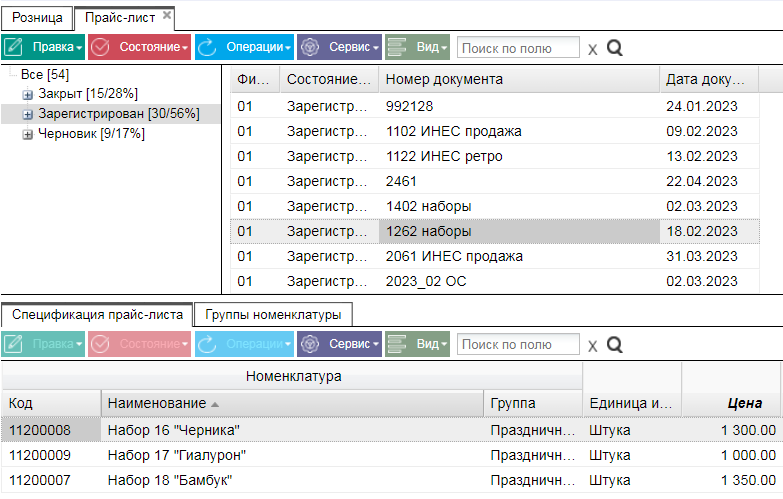
Task: Select document row 992128
Action: [x=495, y=106]
